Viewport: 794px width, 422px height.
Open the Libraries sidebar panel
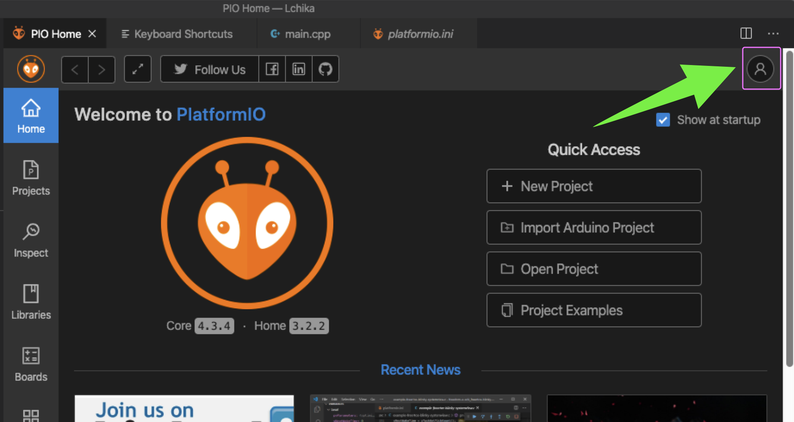(x=31, y=302)
